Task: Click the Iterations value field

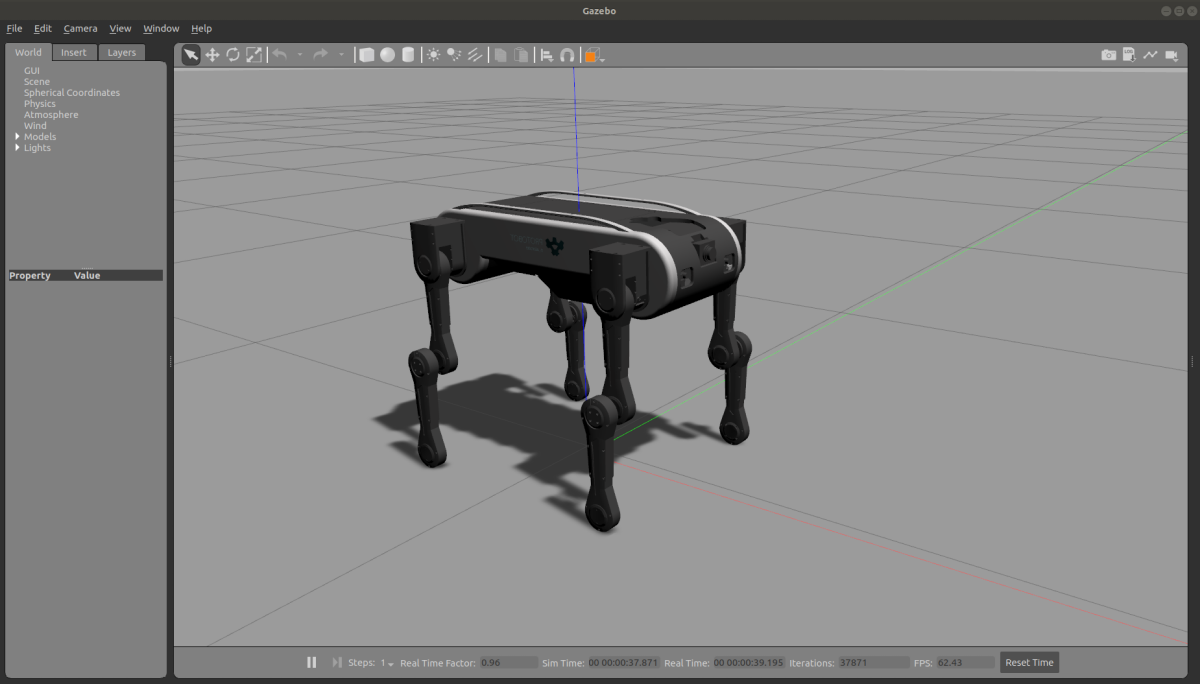Action: (873, 663)
